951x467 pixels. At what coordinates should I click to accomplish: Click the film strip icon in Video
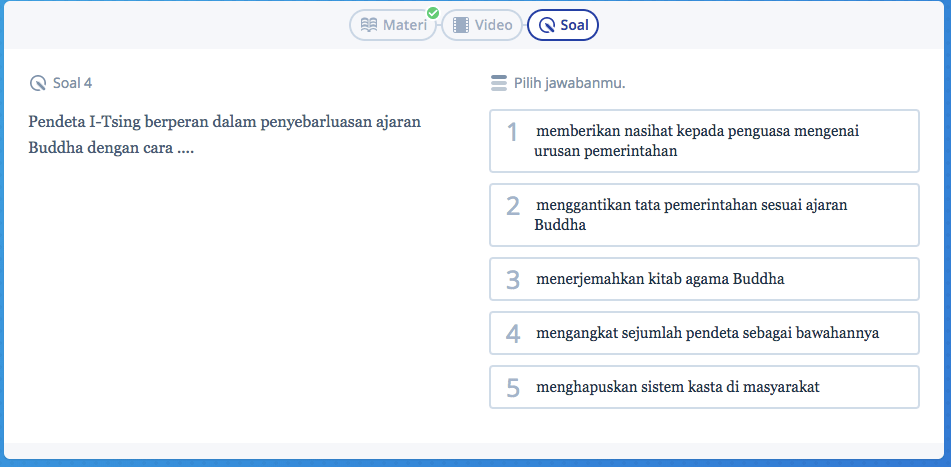(x=461, y=25)
